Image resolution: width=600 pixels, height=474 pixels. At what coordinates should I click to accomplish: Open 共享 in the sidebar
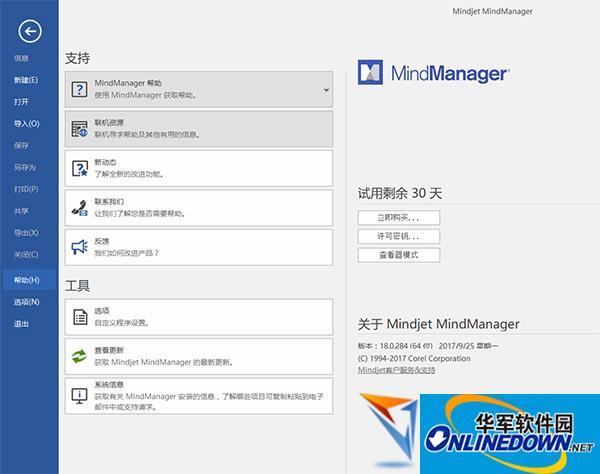21,211
